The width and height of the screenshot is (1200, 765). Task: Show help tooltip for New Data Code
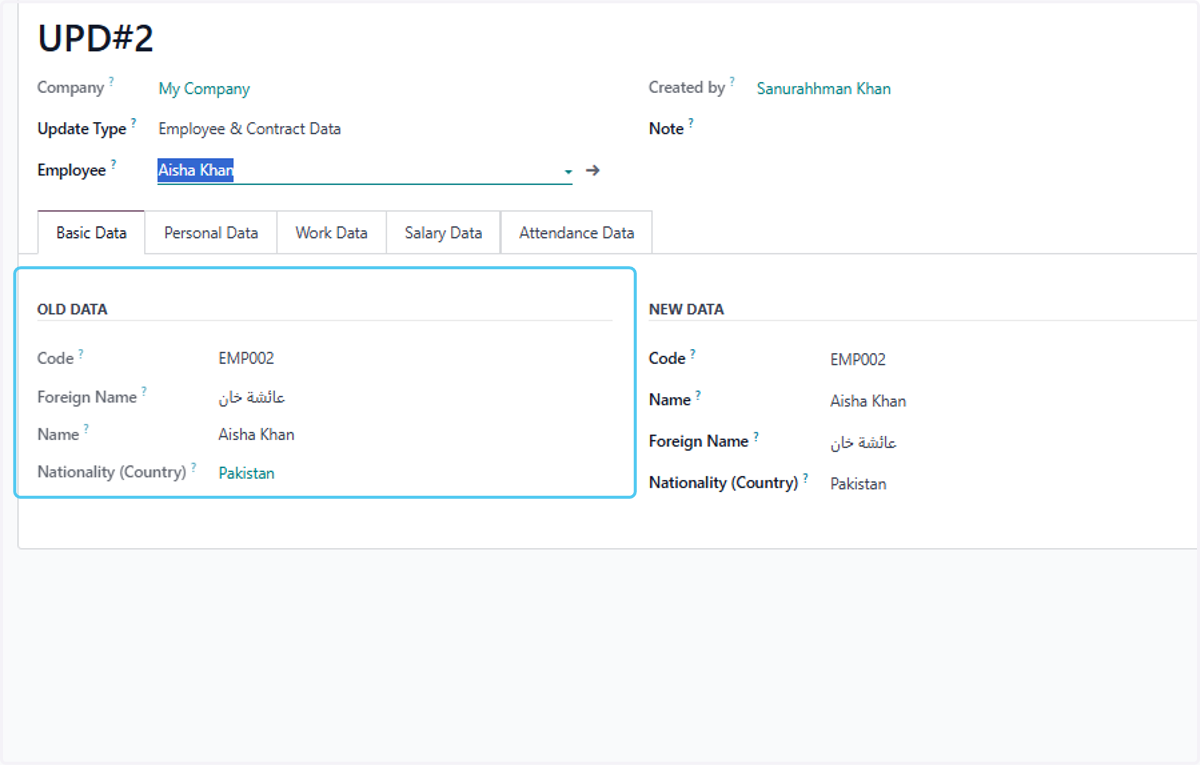click(693, 353)
